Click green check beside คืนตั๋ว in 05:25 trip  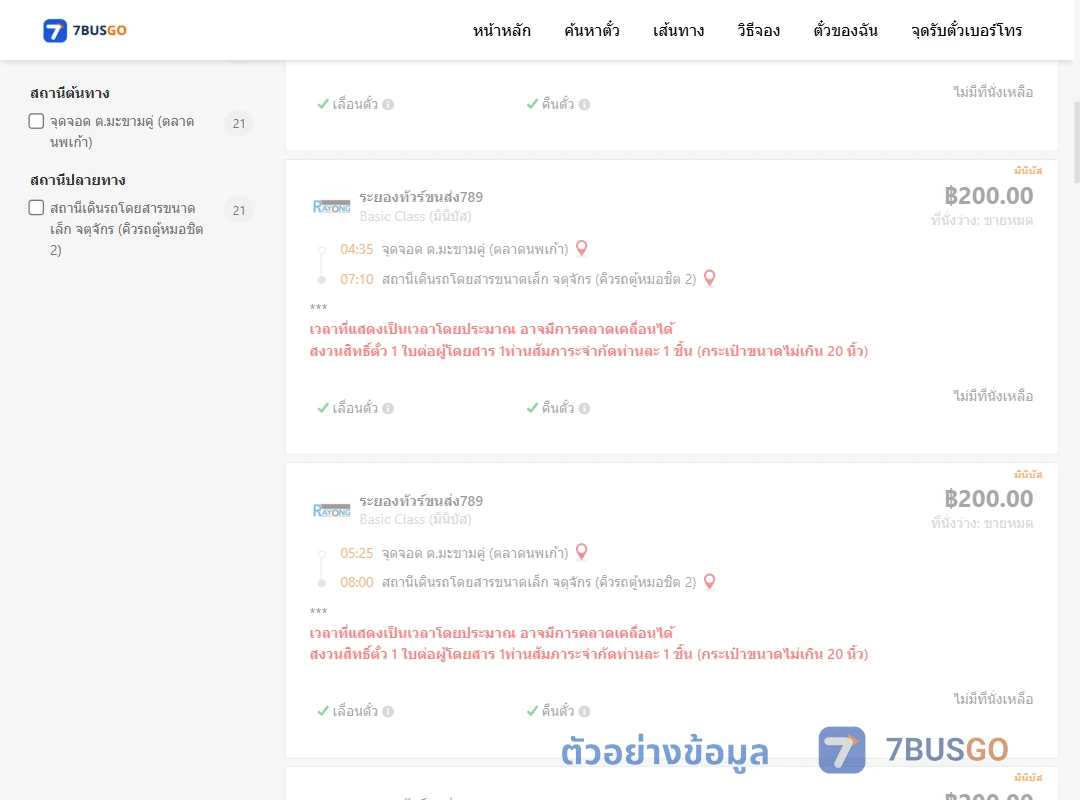pyautogui.click(x=532, y=711)
